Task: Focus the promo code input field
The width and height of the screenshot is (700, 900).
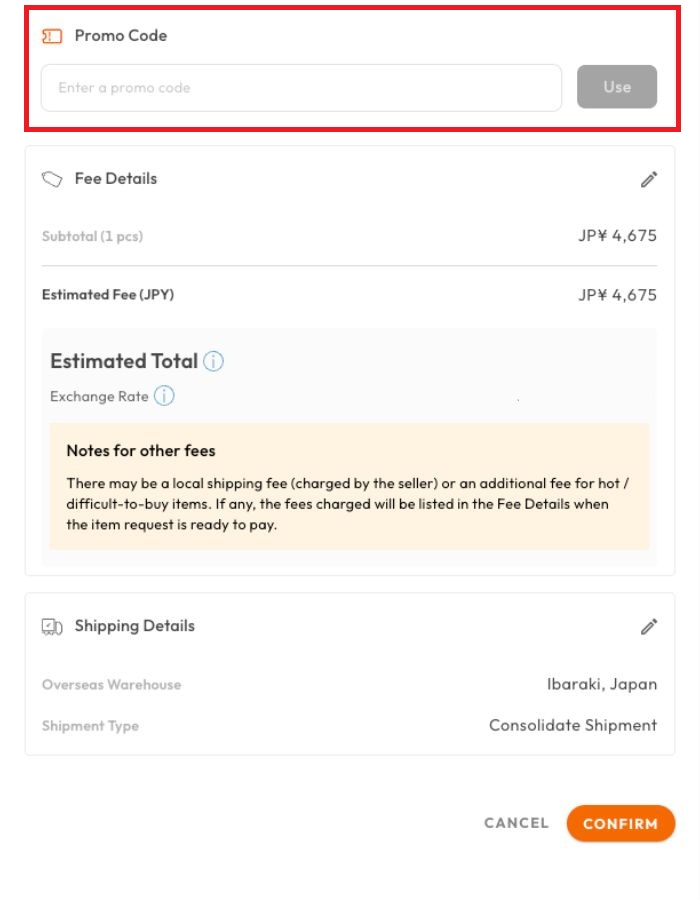Action: (301, 88)
